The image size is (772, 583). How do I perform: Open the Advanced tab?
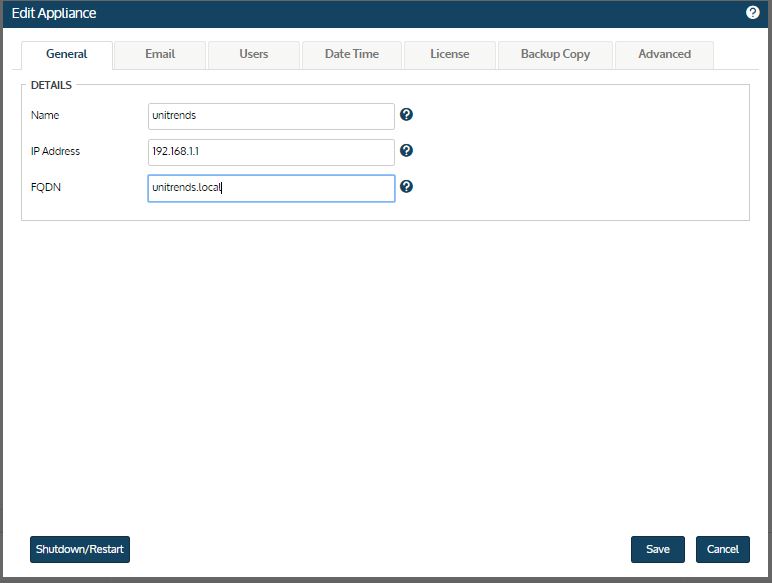664,55
